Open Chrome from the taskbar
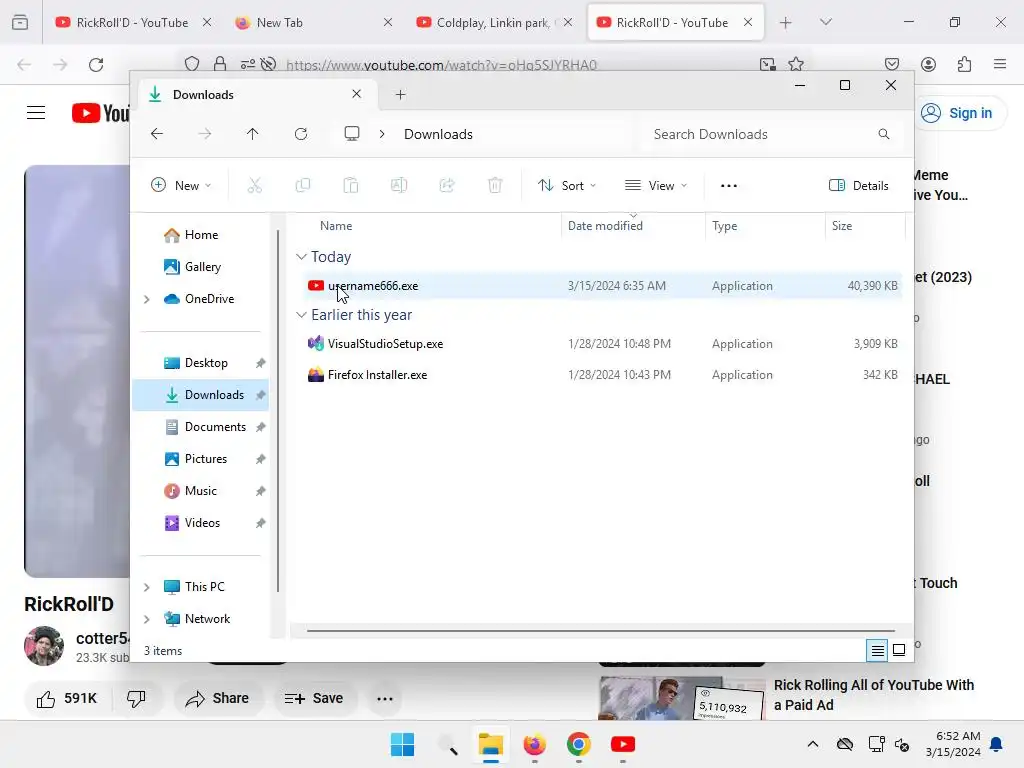The height and width of the screenshot is (768, 1024). coord(579,744)
